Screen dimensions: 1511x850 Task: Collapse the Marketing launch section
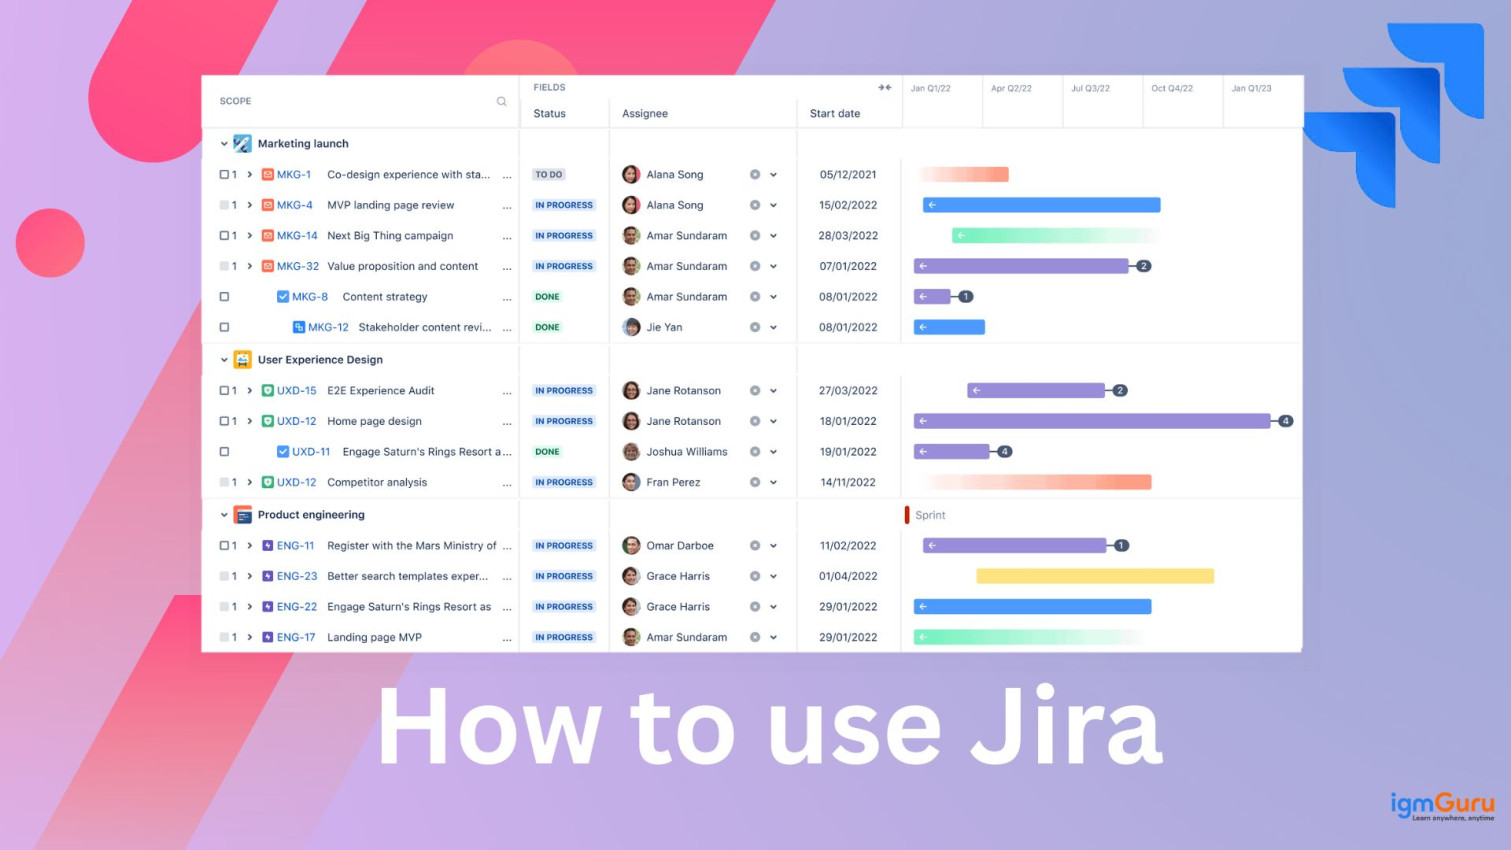(x=224, y=143)
